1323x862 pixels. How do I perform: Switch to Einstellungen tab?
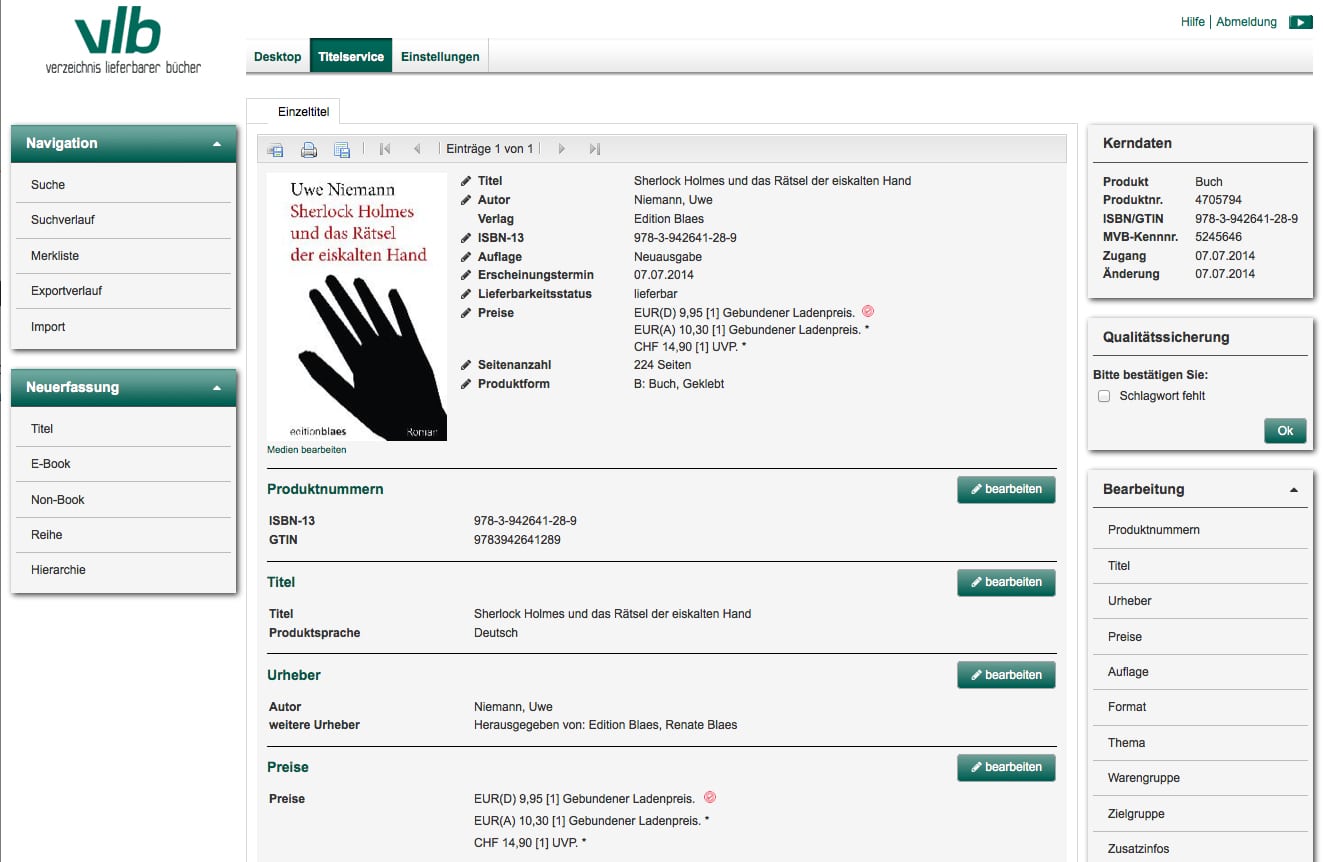tap(440, 57)
